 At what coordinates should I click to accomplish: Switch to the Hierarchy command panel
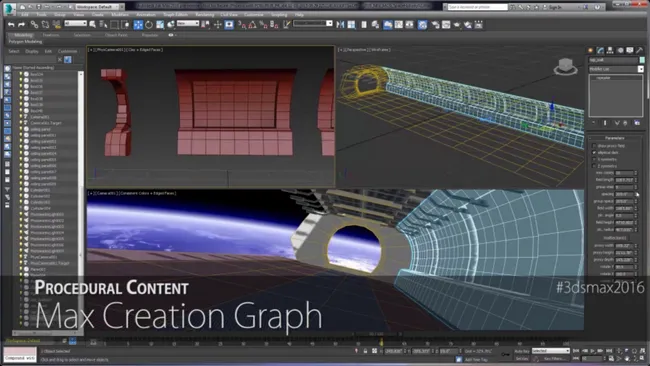[610, 50]
